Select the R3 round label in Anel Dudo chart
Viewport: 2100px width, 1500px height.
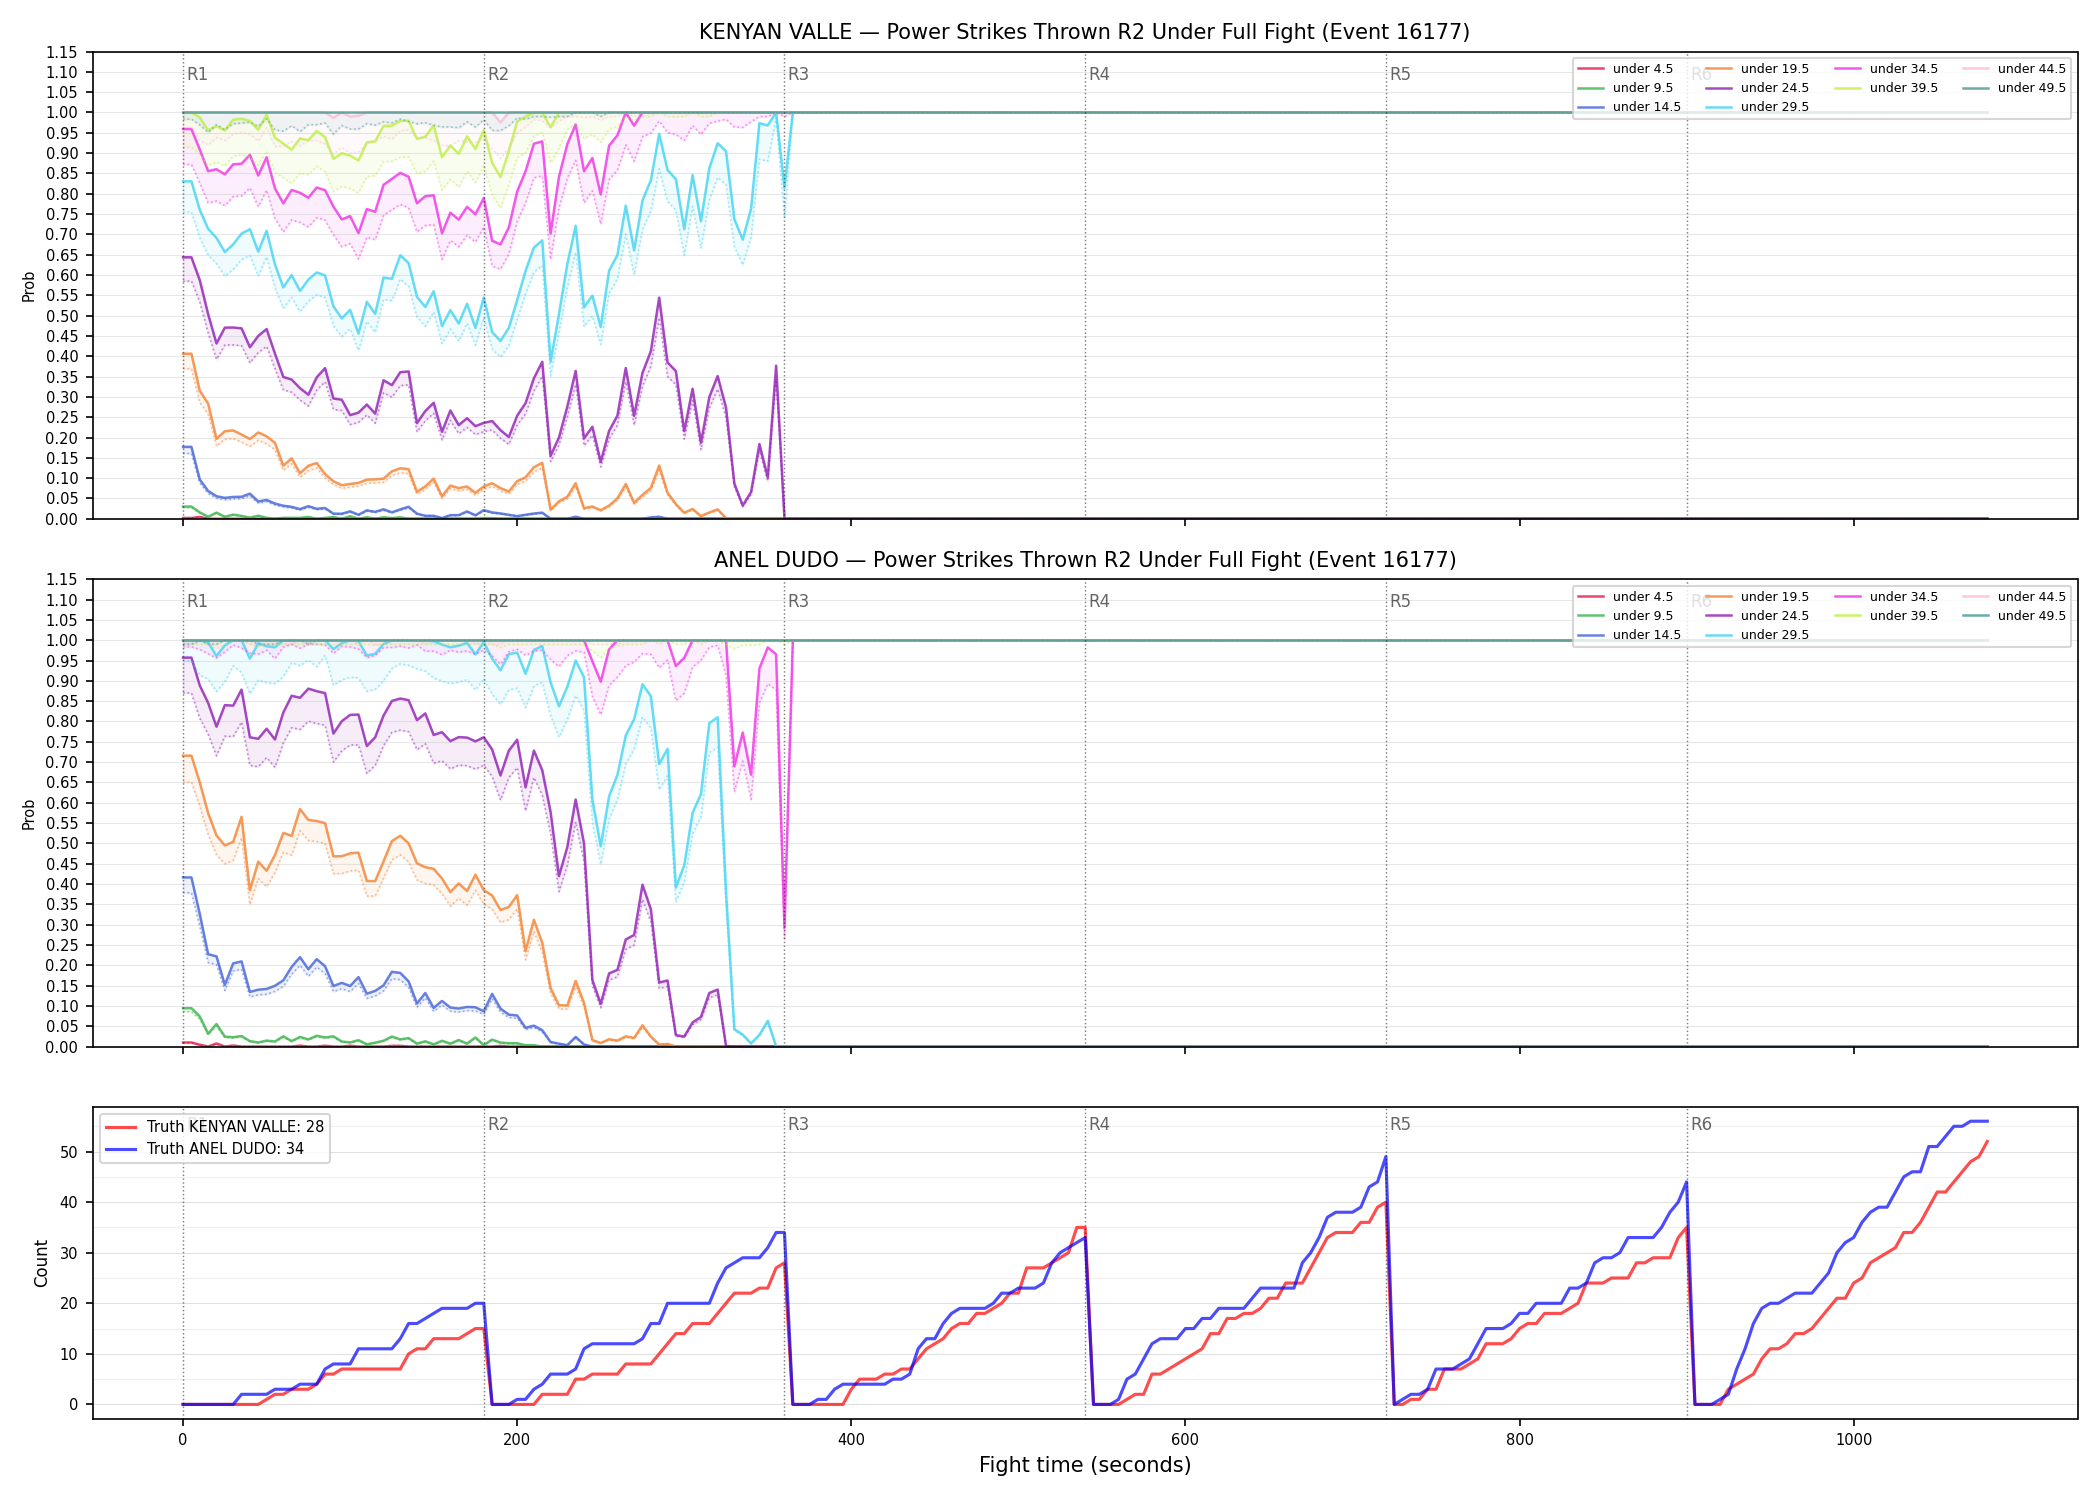point(798,601)
